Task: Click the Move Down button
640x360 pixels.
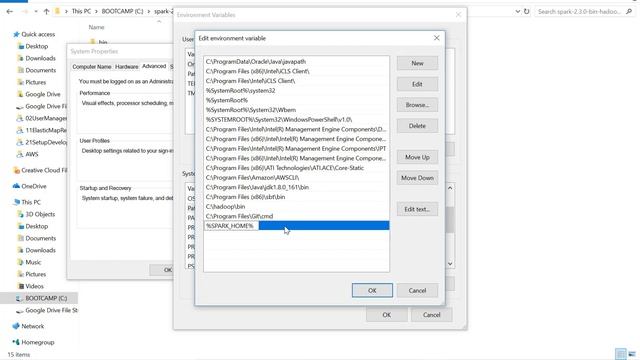Action: point(417,178)
